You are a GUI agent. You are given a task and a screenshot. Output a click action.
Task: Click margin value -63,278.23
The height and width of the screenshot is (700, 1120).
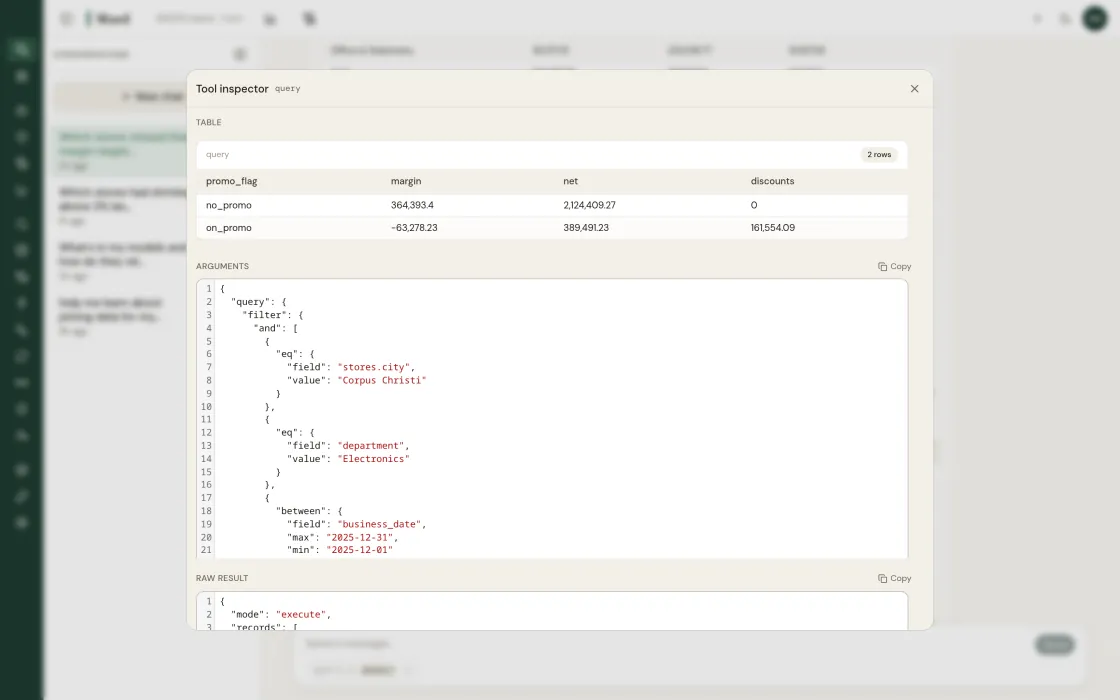tap(414, 228)
